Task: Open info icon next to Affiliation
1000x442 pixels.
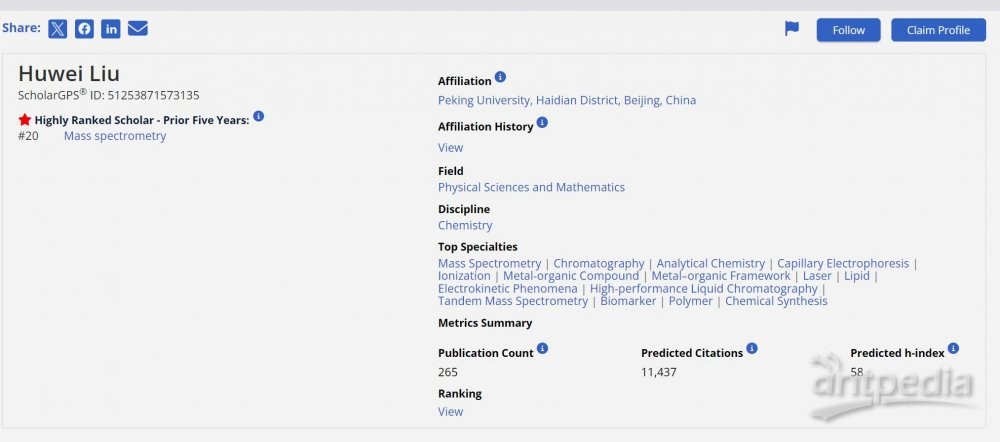Action: click(501, 77)
